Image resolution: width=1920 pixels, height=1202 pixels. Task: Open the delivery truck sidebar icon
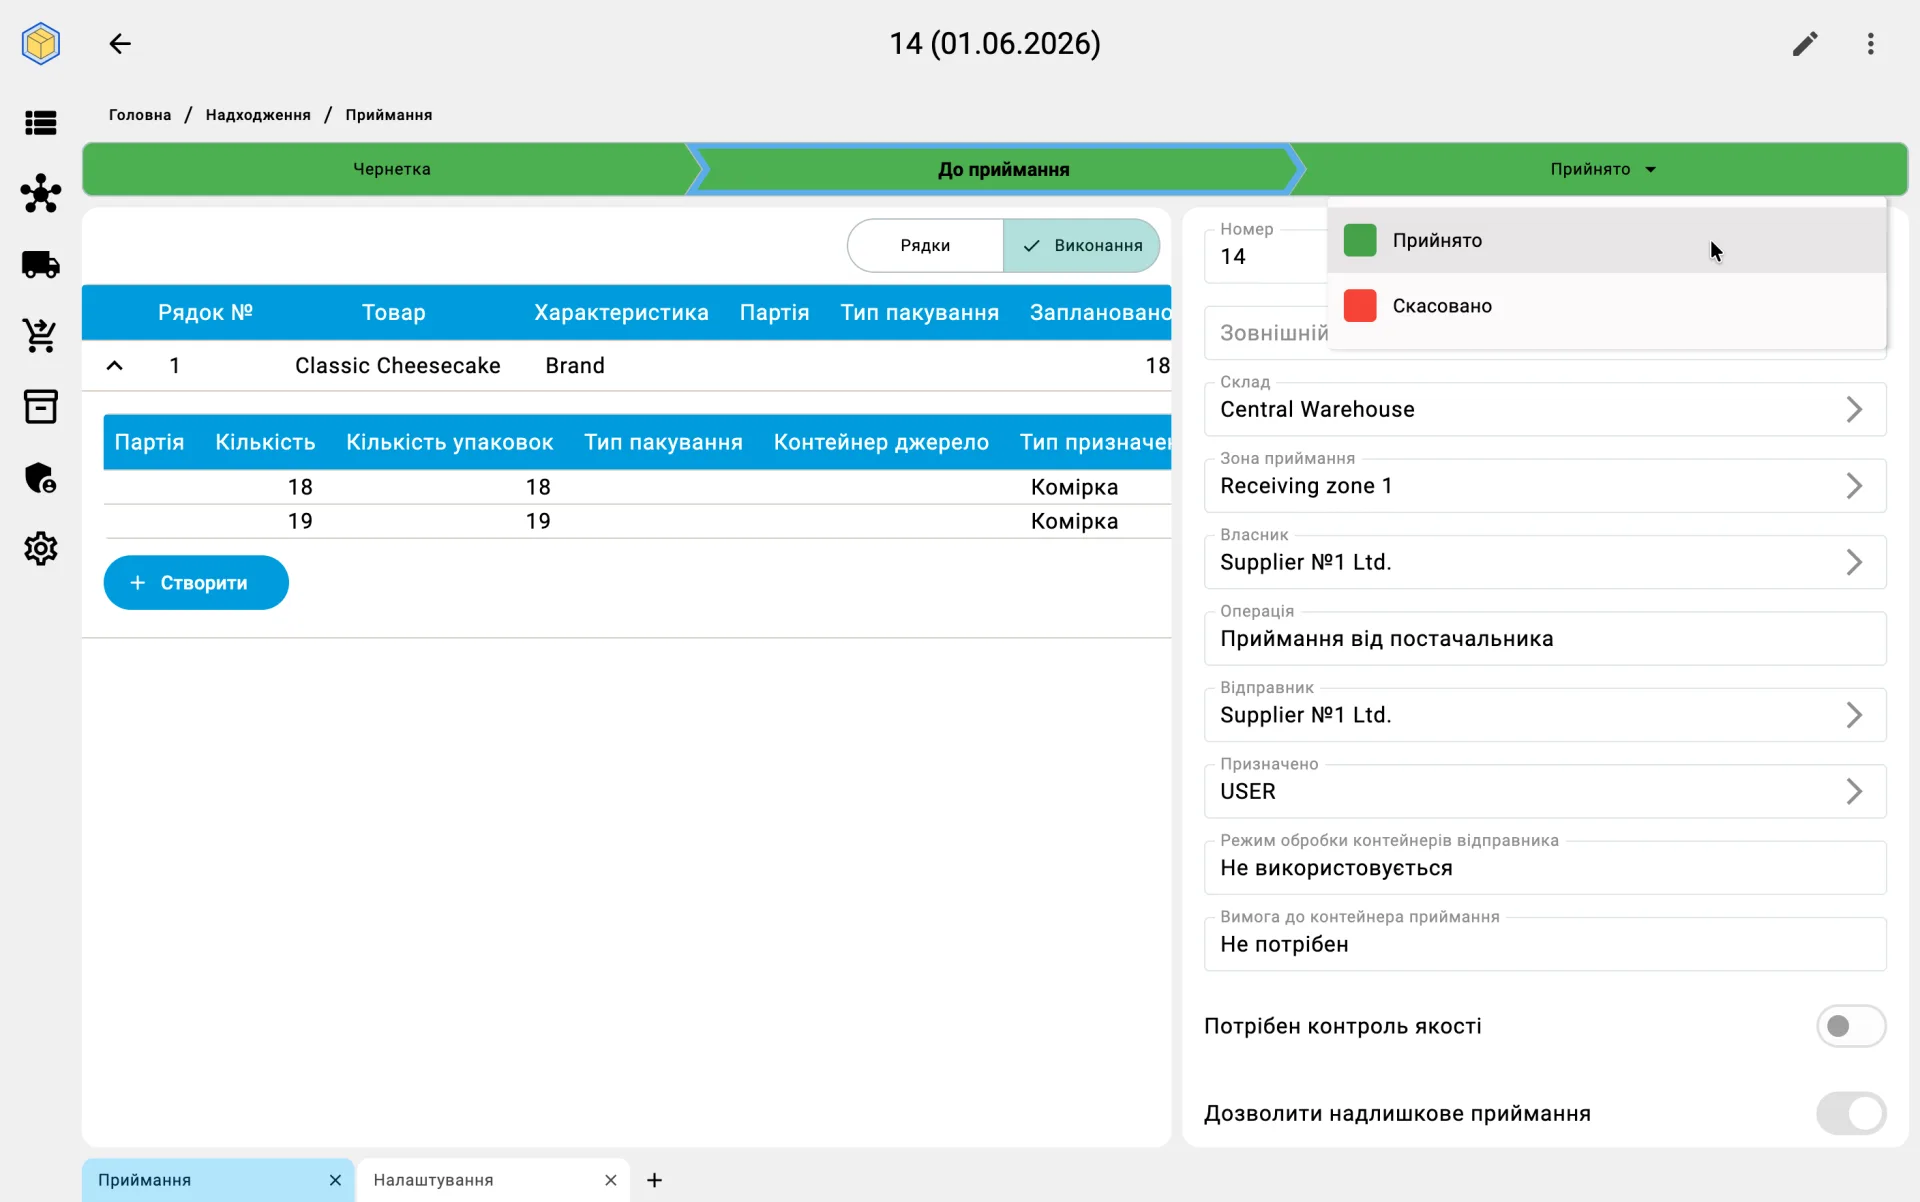point(41,264)
